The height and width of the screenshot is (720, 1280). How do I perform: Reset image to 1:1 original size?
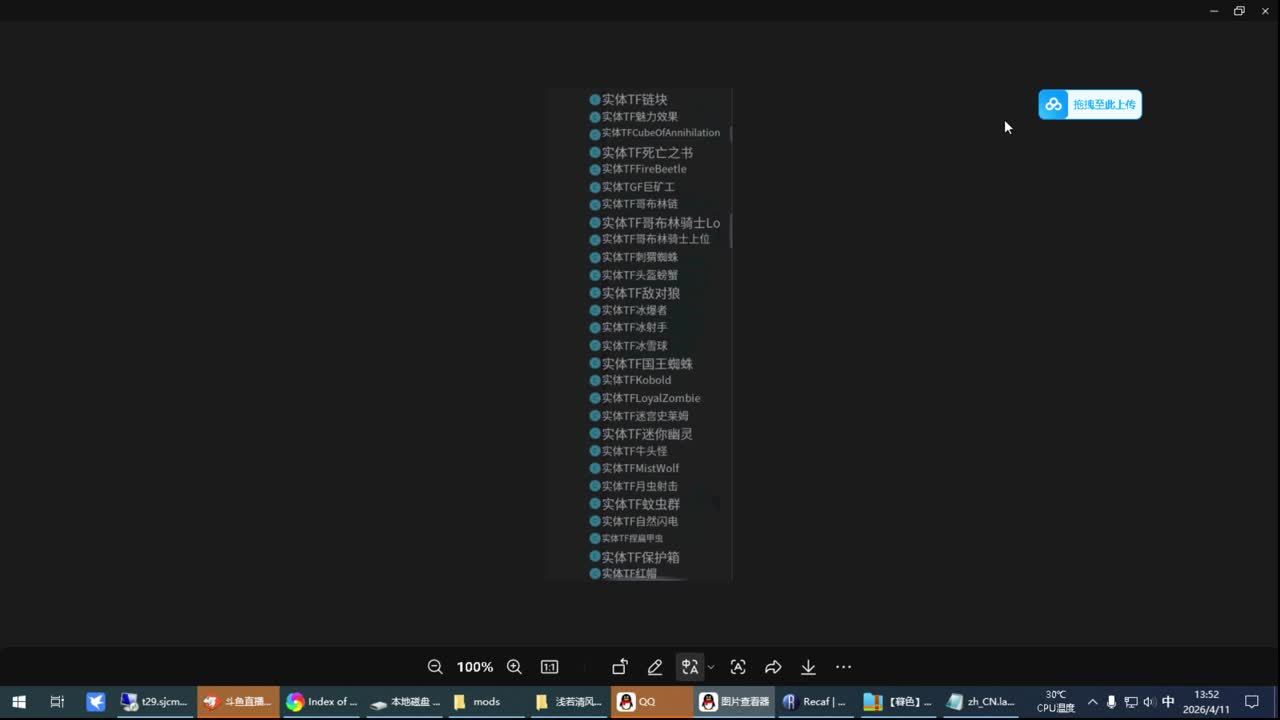(x=549, y=667)
